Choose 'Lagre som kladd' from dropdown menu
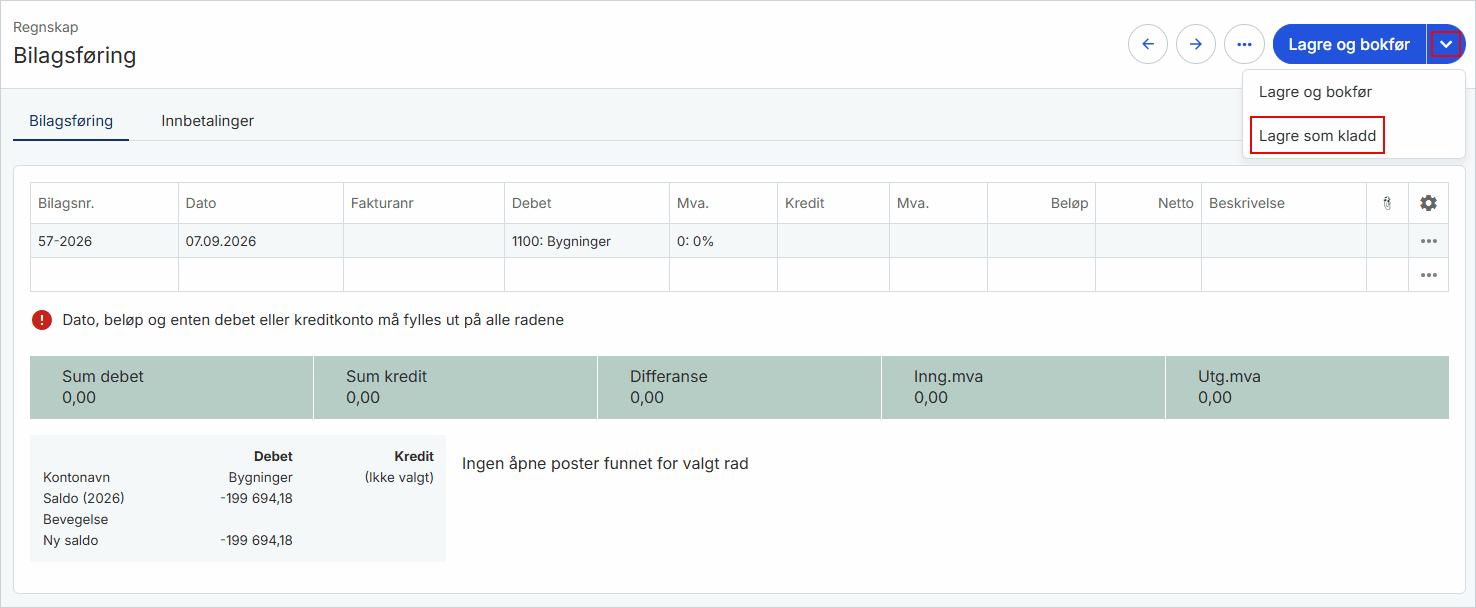Screen dimensions: 1476x608 coord(1317,136)
